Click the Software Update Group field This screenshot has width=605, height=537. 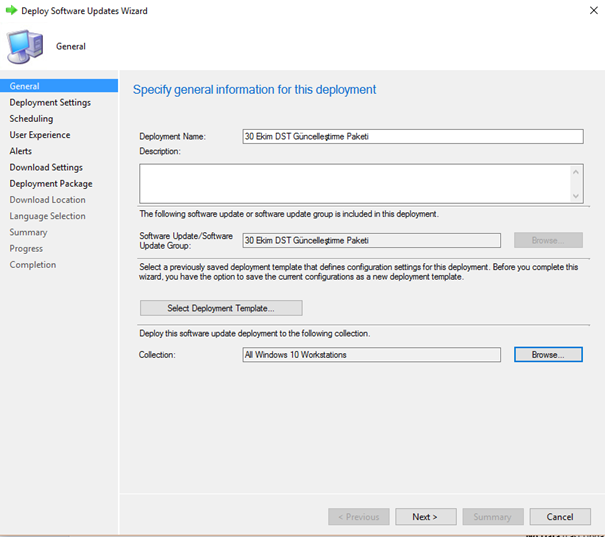click(371, 240)
